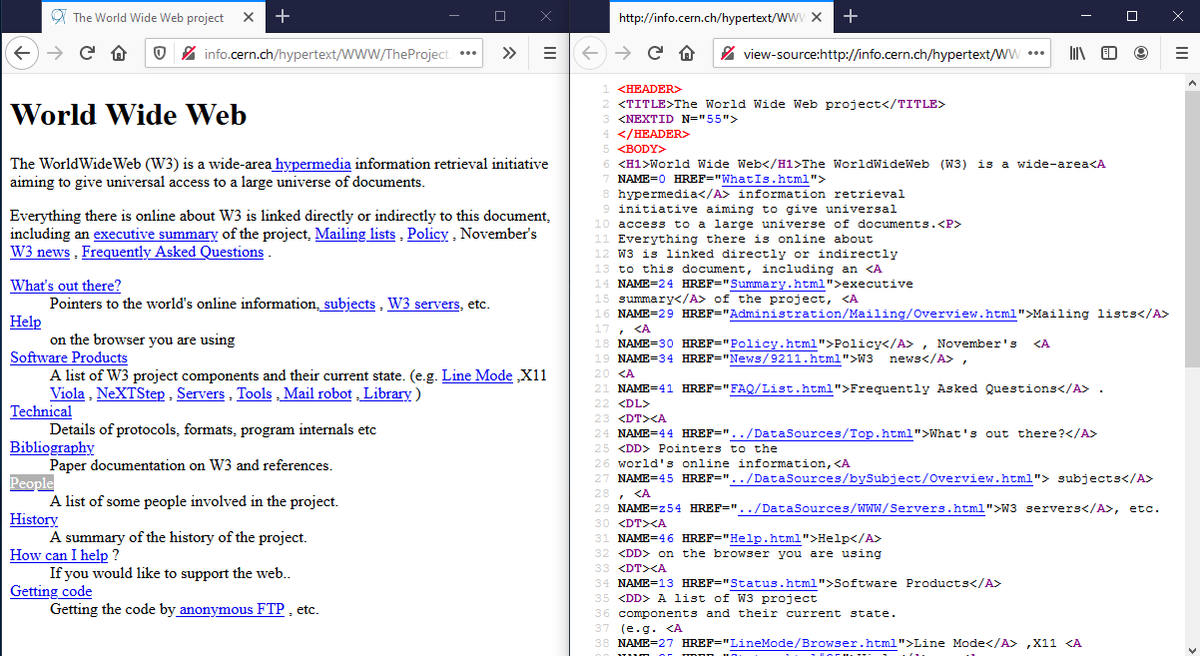Open the executive summary link
This screenshot has width=1200, height=656.
[x=155, y=234]
